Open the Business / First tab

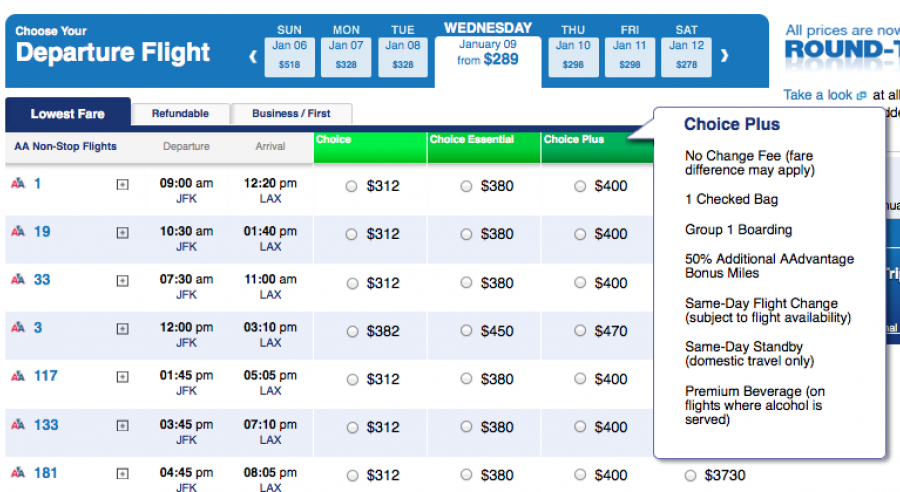(x=291, y=114)
